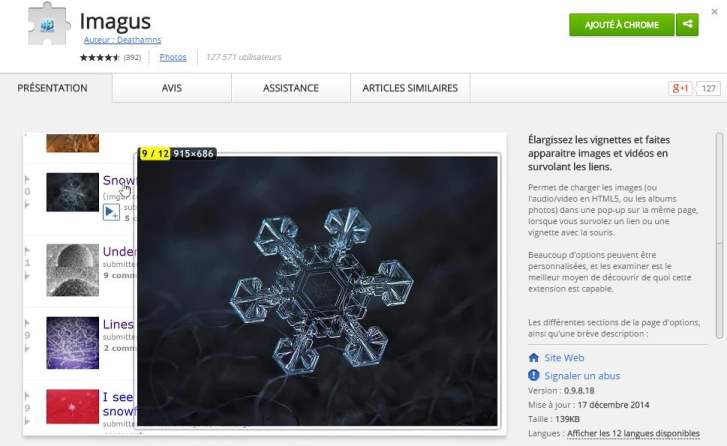Open the Photos category link
The width and height of the screenshot is (727, 446).
click(173, 57)
